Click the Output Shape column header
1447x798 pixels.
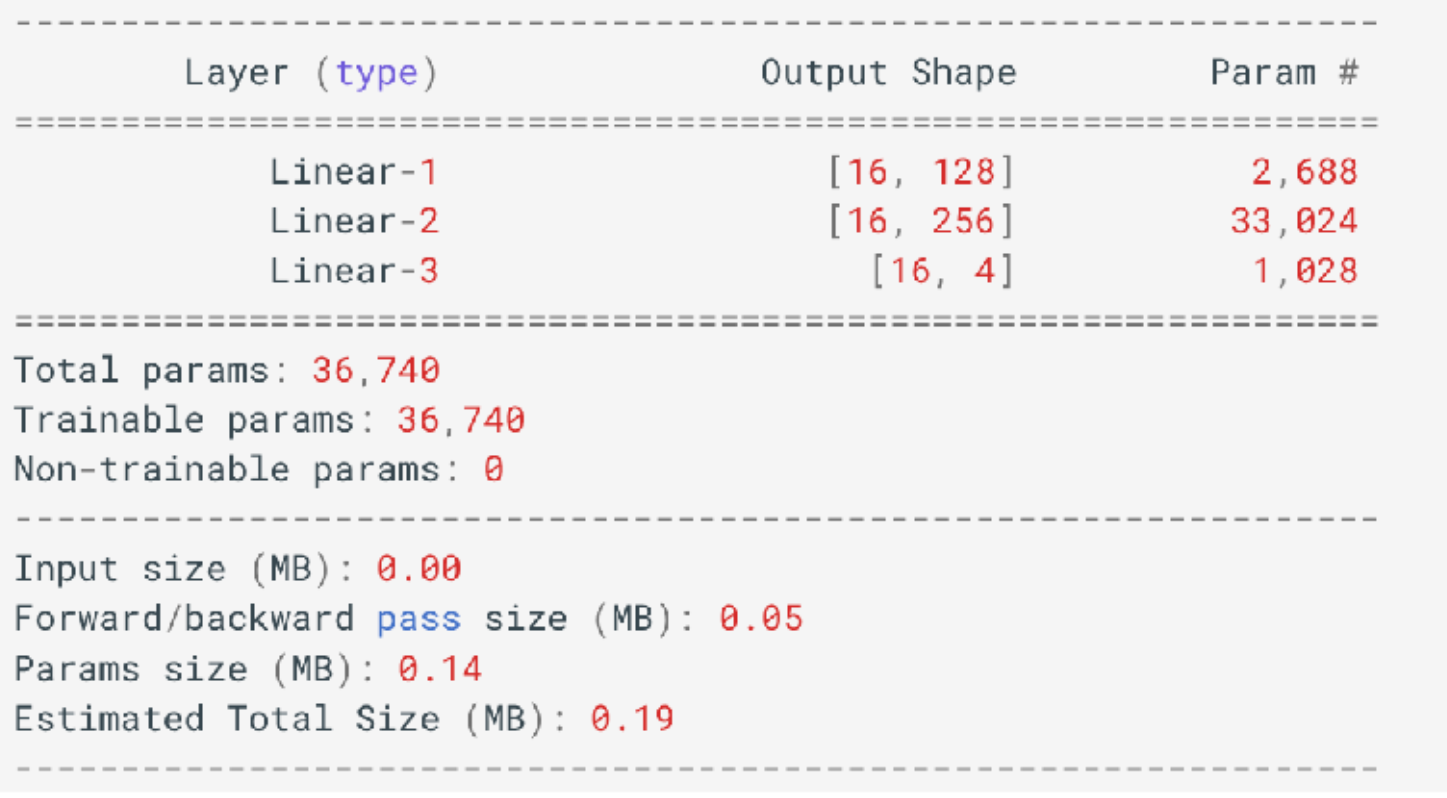click(888, 73)
